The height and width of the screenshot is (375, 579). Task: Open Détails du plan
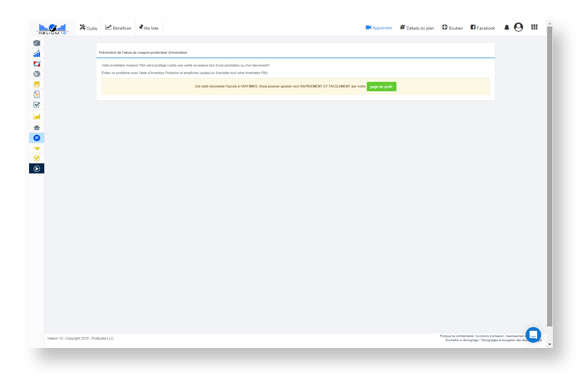(x=417, y=28)
